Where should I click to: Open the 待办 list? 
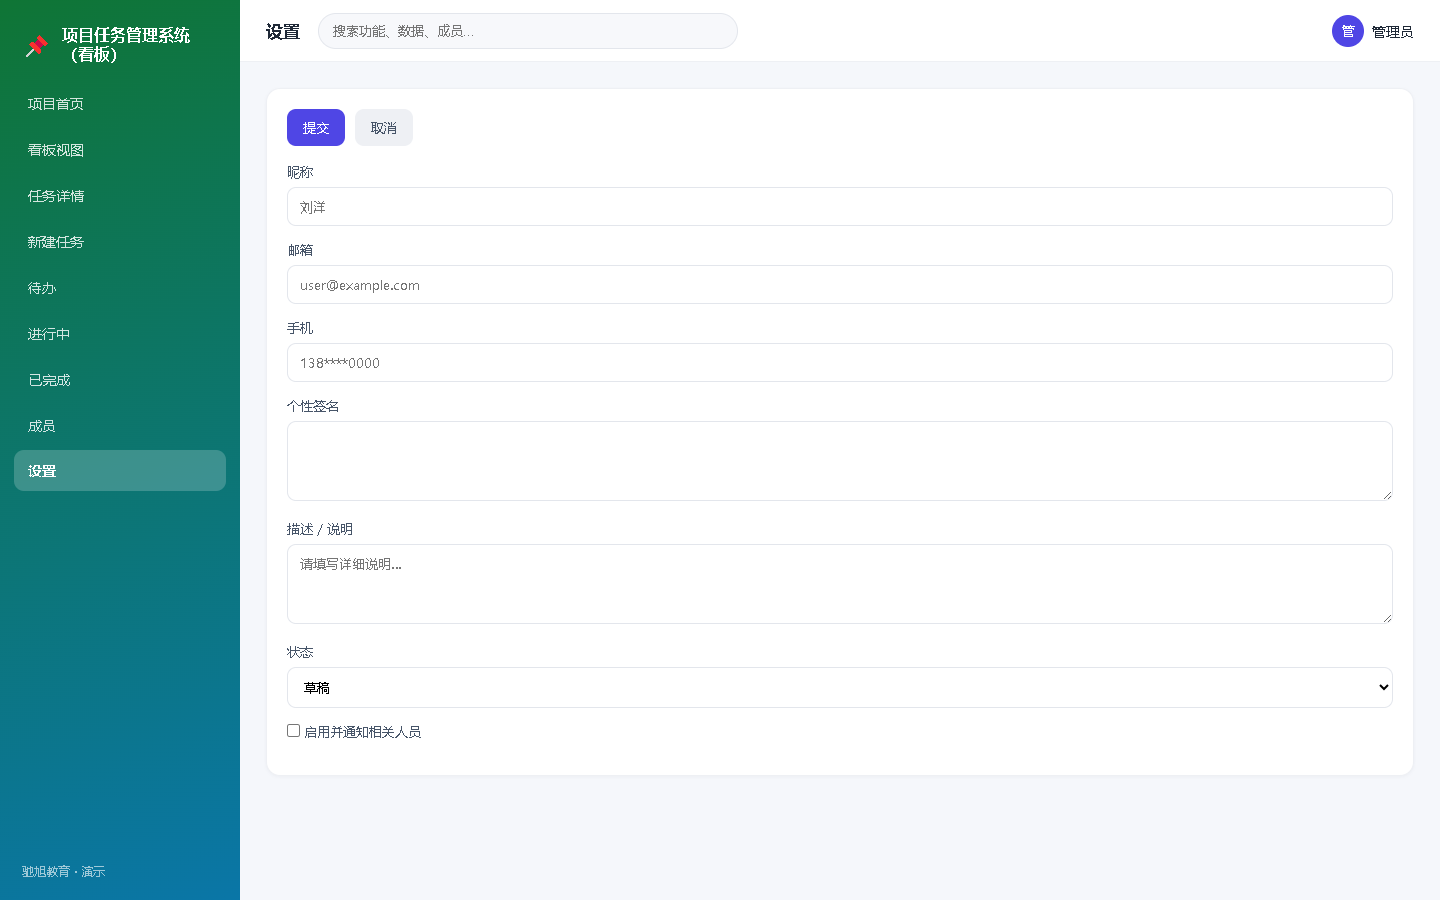pos(120,288)
